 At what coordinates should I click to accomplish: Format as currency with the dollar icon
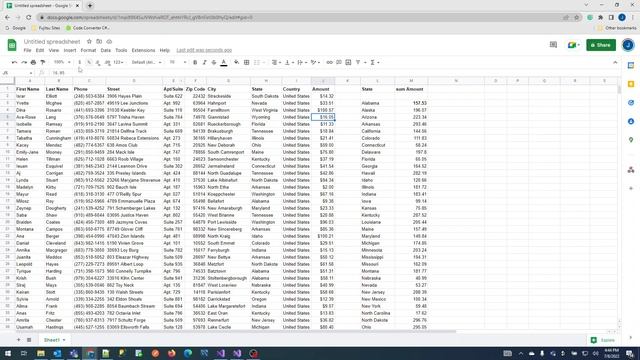click(x=80, y=62)
